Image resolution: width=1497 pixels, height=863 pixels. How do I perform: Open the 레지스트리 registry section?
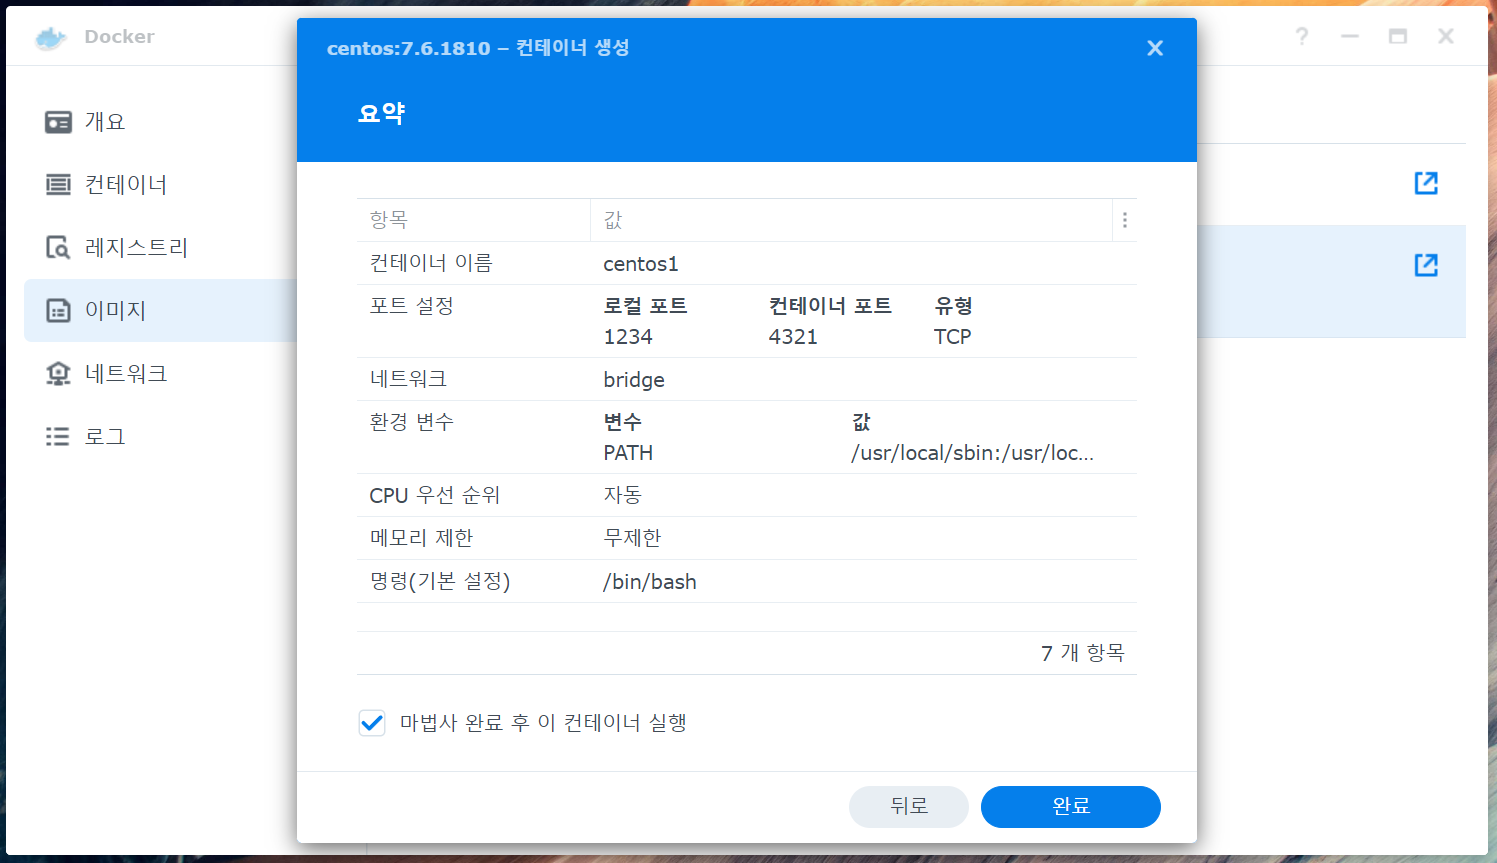click(x=160, y=248)
